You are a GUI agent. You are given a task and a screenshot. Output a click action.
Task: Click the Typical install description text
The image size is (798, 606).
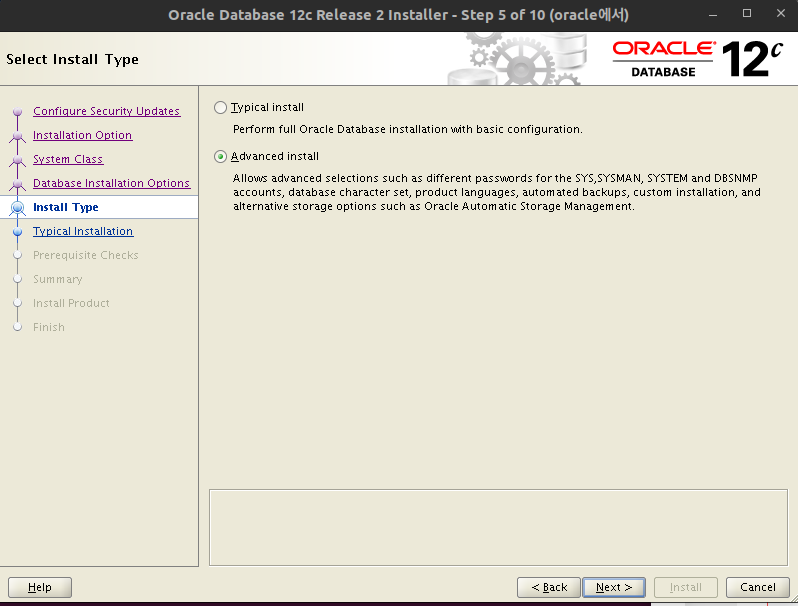pos(408,129)
